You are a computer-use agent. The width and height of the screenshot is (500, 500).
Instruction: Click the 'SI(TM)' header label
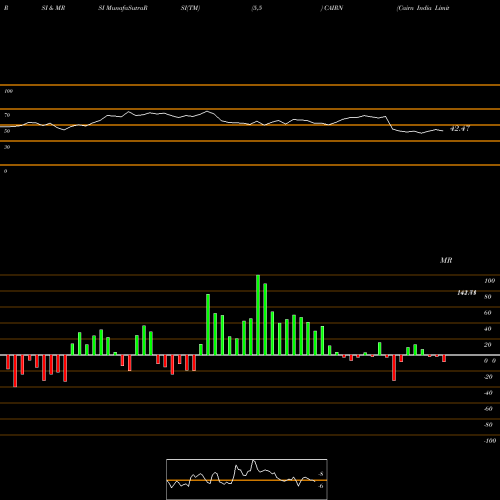[x=190, y=8]
